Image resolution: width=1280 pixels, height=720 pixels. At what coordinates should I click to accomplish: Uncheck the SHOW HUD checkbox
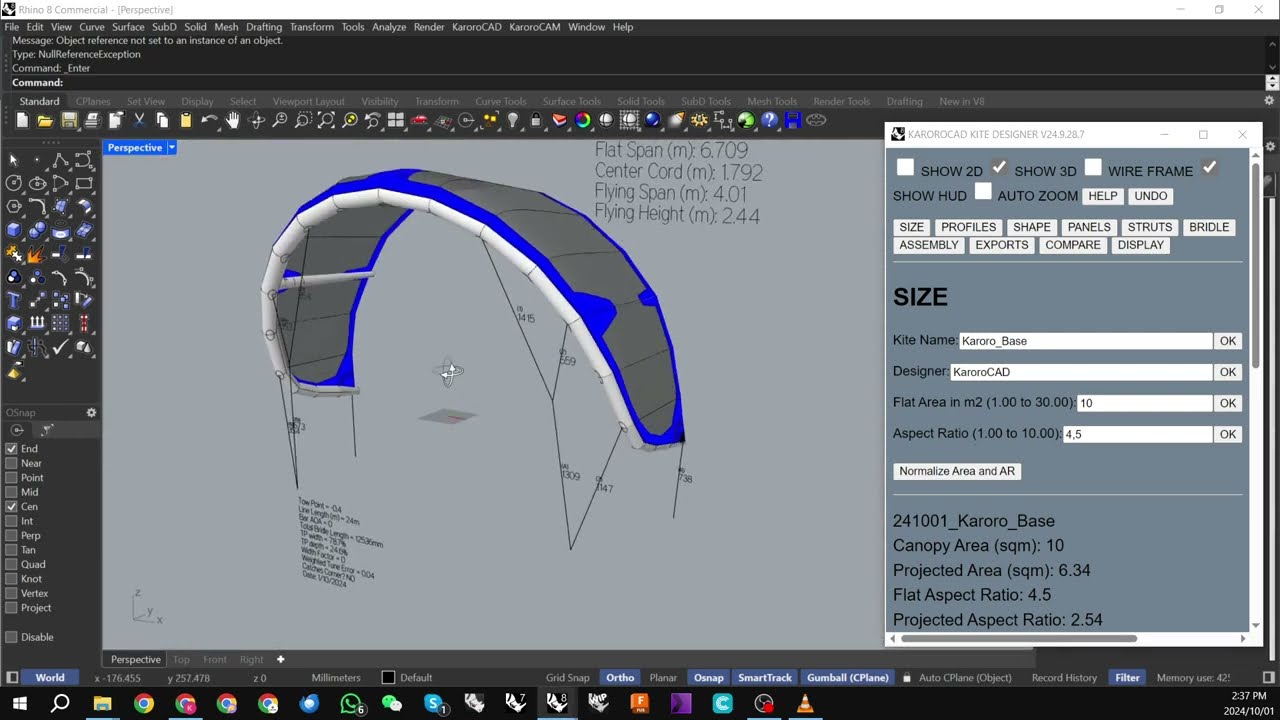[1209, 168]
